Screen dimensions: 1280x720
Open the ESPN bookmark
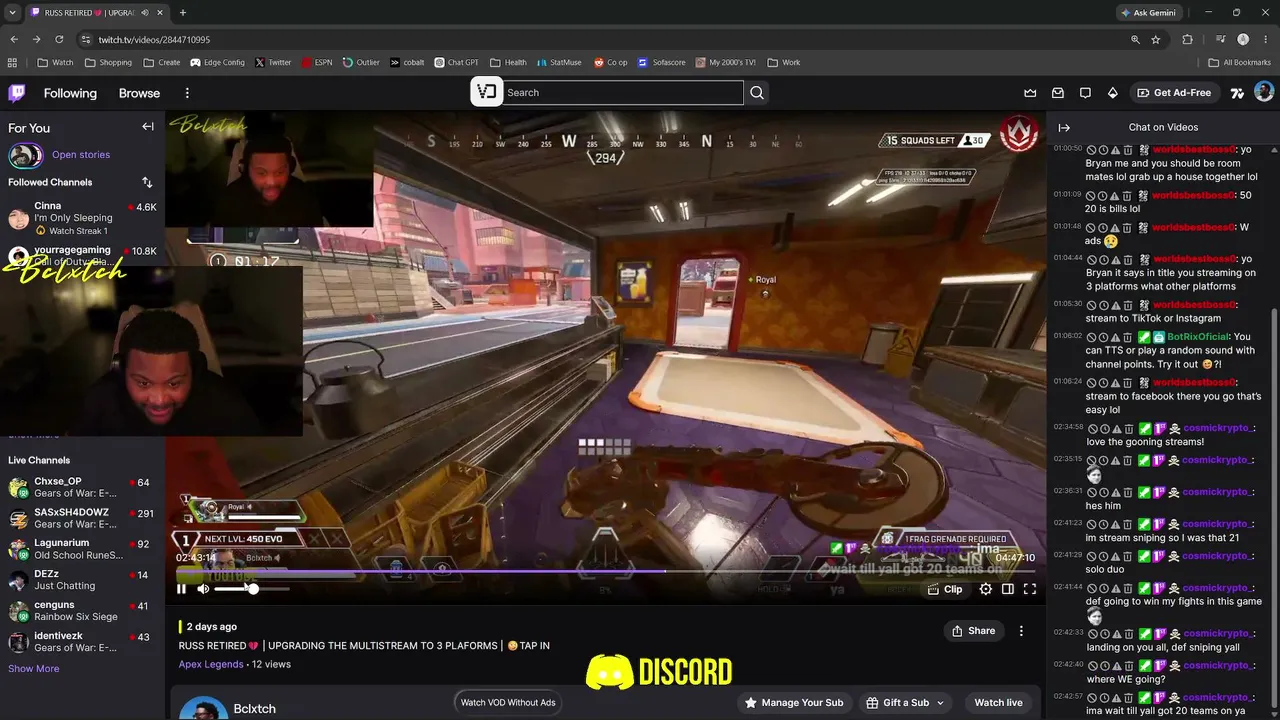click(x=316, y=62)
